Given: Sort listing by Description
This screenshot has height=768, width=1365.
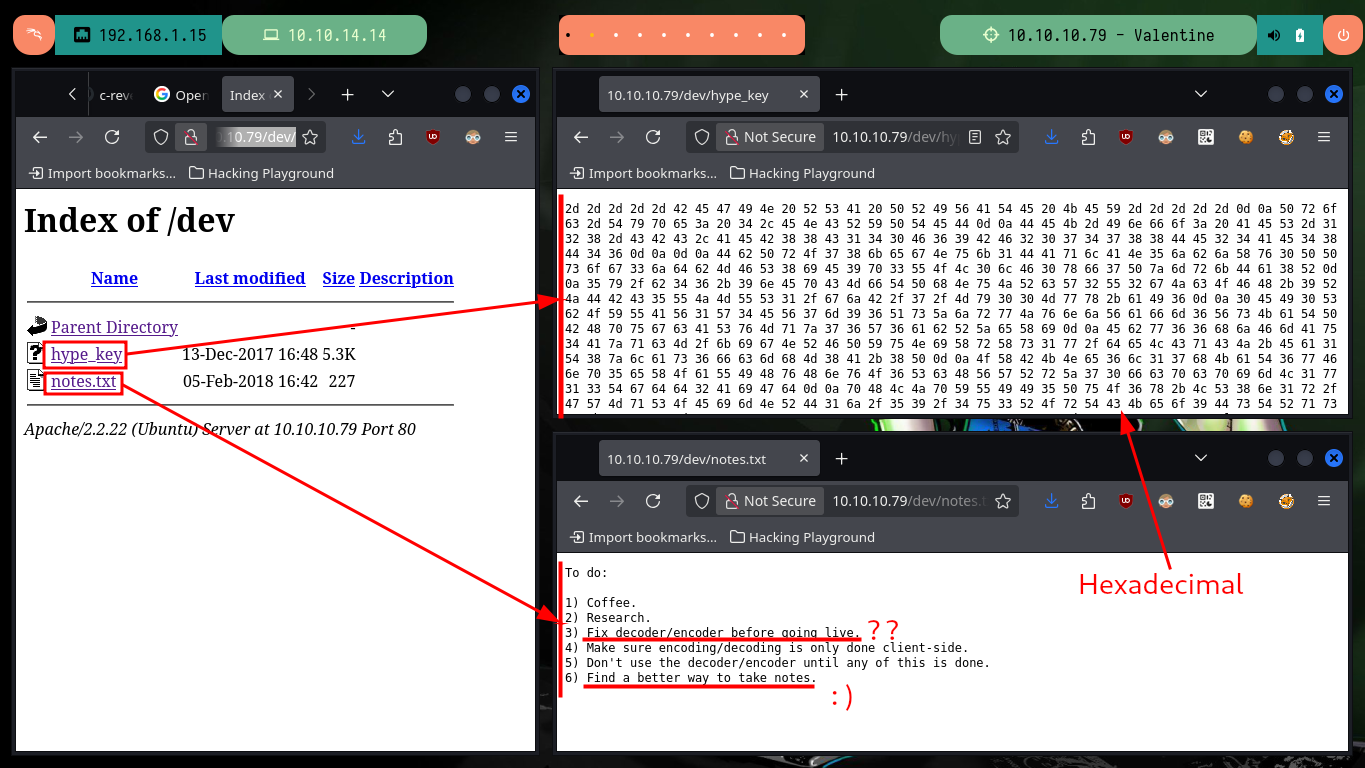Looking at the screenshot, I should (406, 278).
